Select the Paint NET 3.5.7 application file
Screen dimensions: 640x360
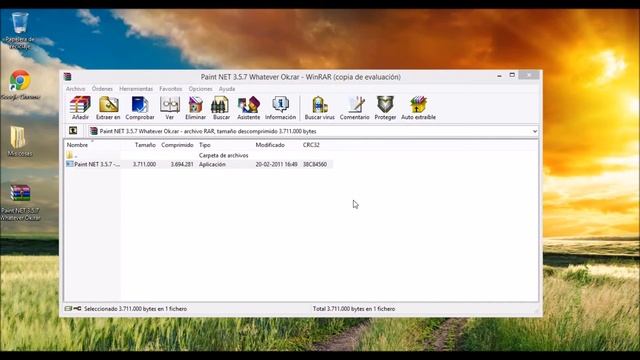pyautogui.click(x=199, y=164)
